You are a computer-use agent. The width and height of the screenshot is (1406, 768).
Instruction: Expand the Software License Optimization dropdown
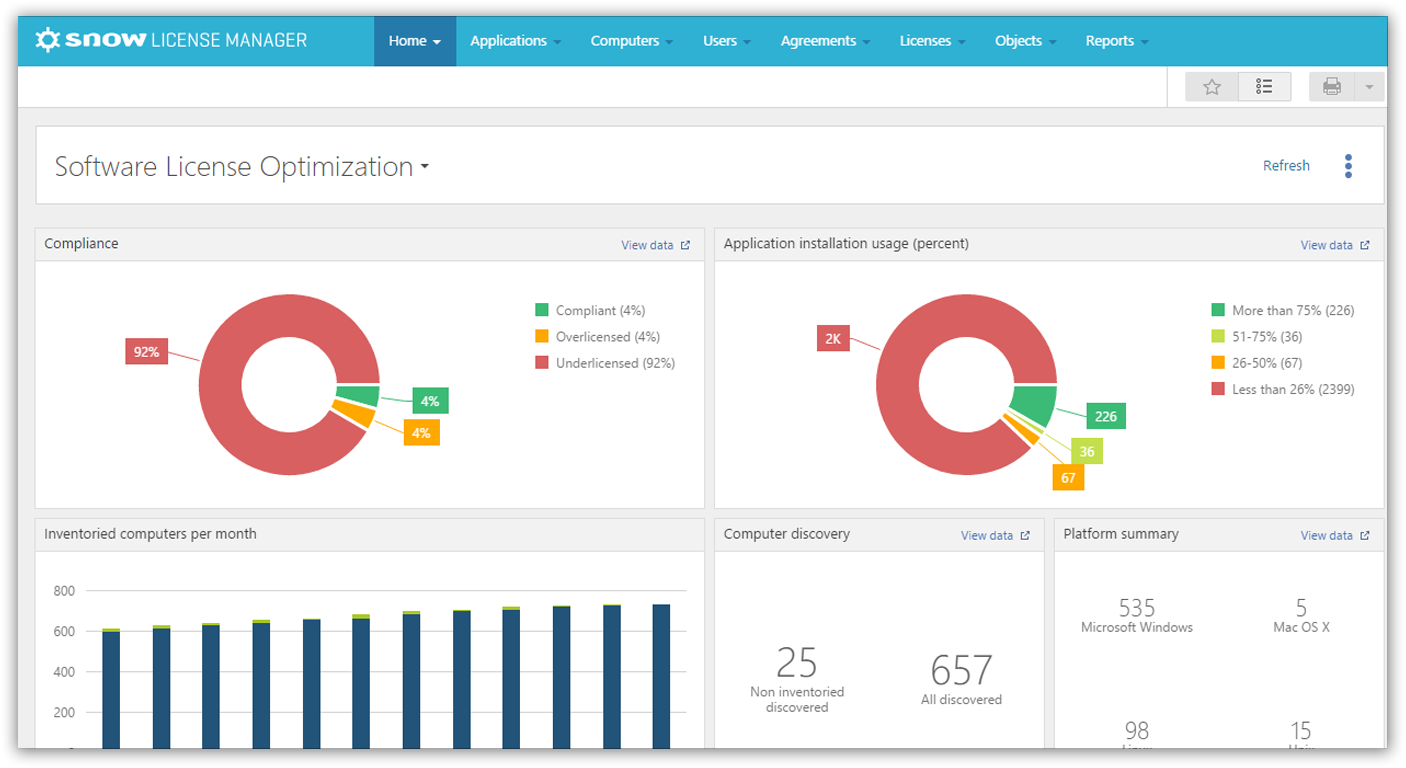click(x=242, y=167)
